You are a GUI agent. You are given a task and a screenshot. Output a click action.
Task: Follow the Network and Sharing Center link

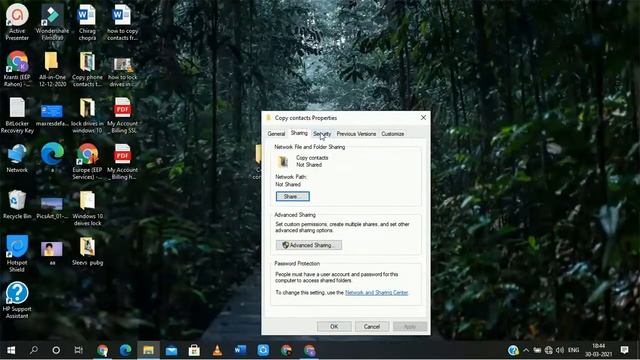(376, 293)
